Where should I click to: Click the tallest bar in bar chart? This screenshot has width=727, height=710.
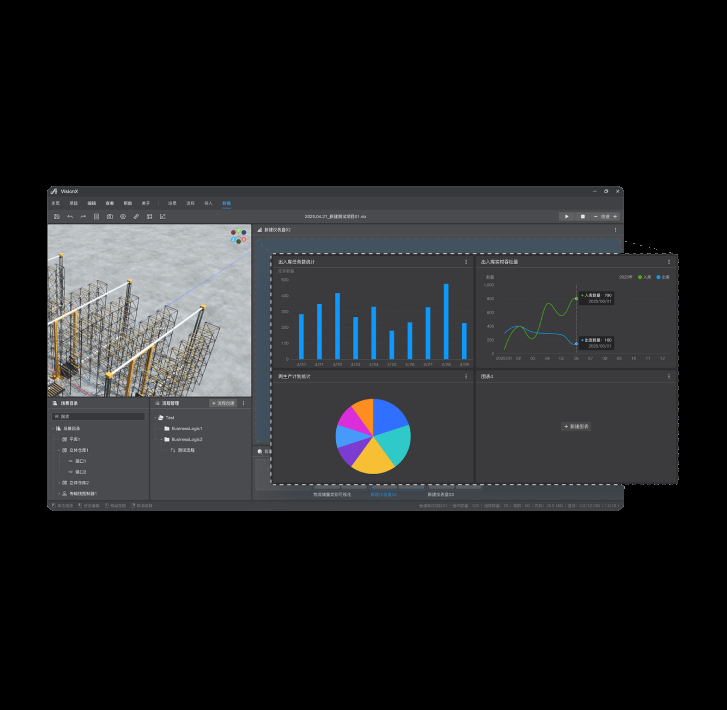click(446, 321)
